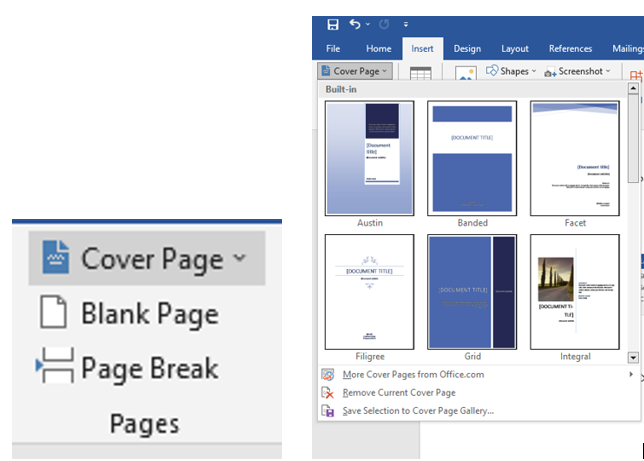The height and width of the screenshot is (461, 644).
Task: Click the Banded label text
Action: [472, 223]
